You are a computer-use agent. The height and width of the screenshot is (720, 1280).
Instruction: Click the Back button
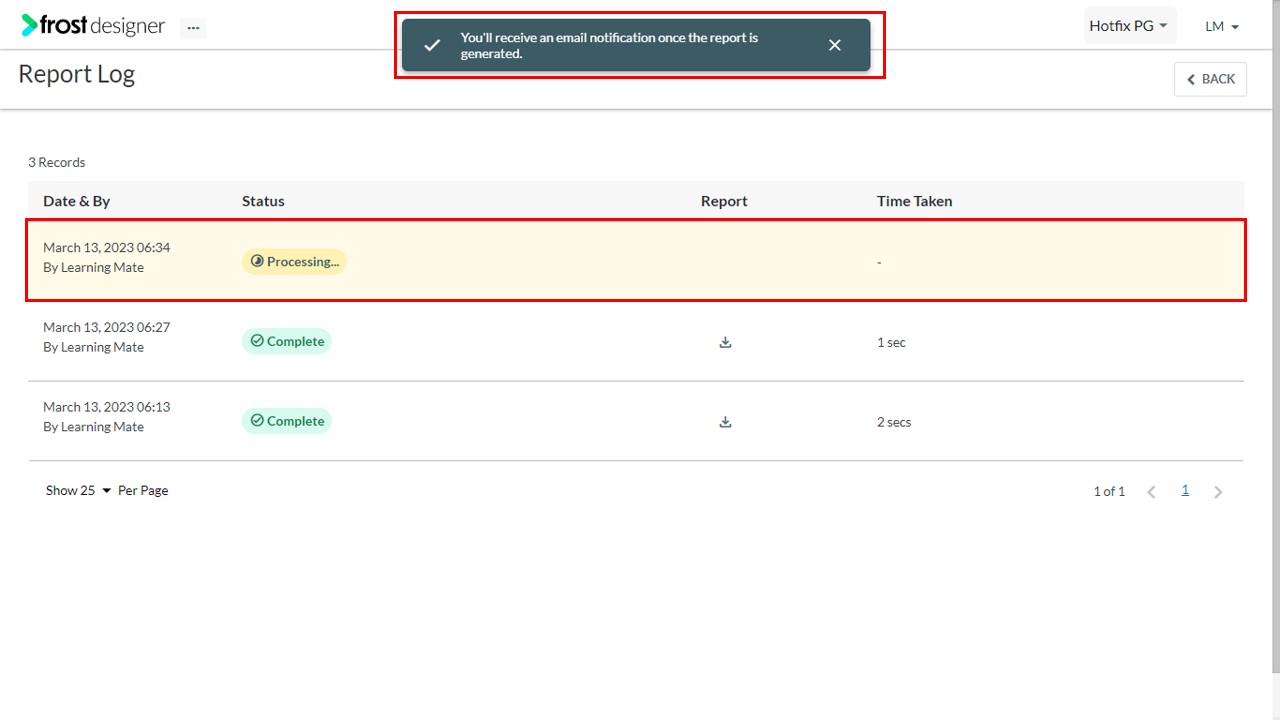1210,79
